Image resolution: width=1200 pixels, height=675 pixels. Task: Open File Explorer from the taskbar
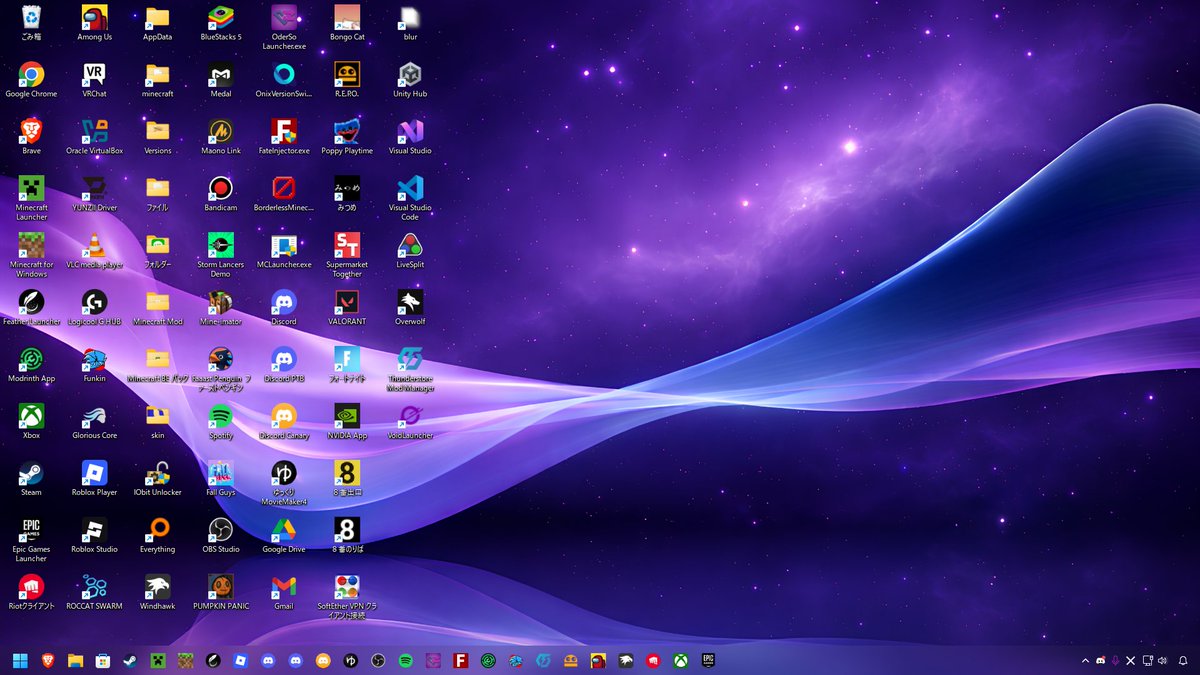click(75, 660)
